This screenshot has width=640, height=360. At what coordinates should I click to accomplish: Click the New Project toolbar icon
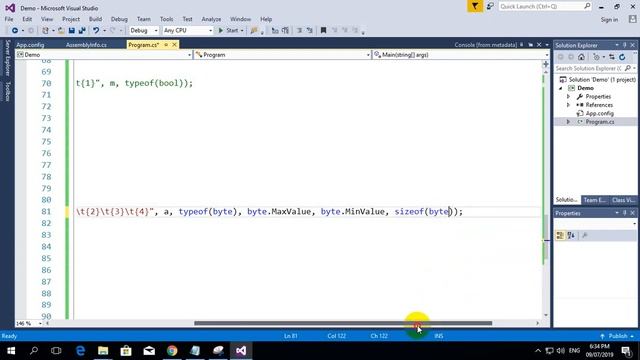45,31
